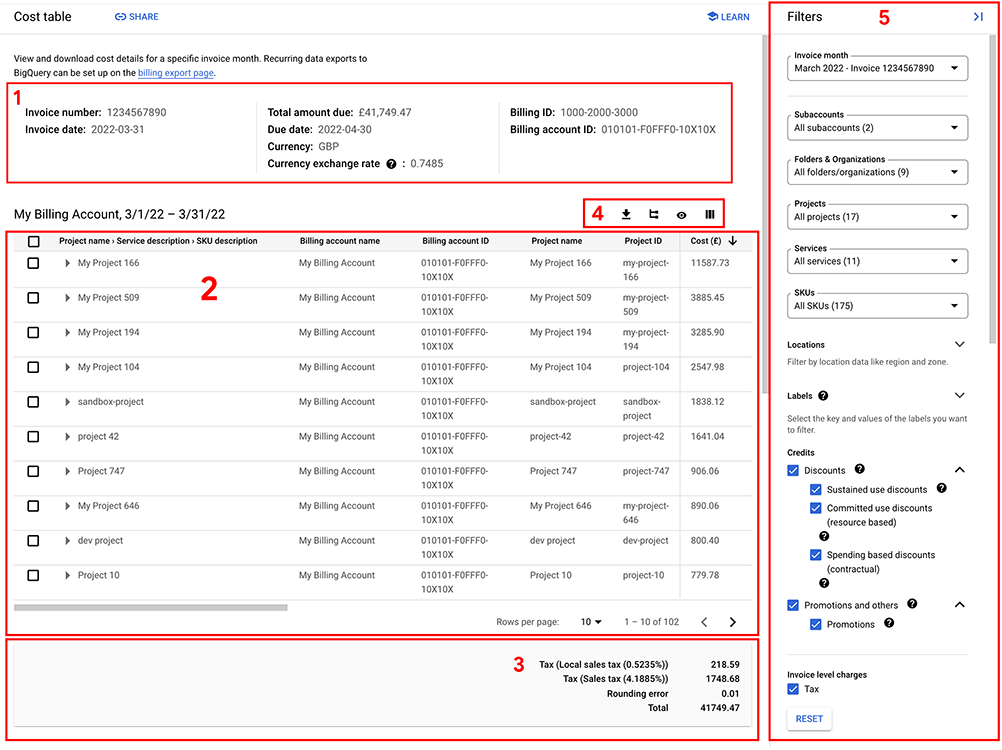Click the Billing account ID column header
The height and width of the screenshot is (750, 1002).
(455, 241)
